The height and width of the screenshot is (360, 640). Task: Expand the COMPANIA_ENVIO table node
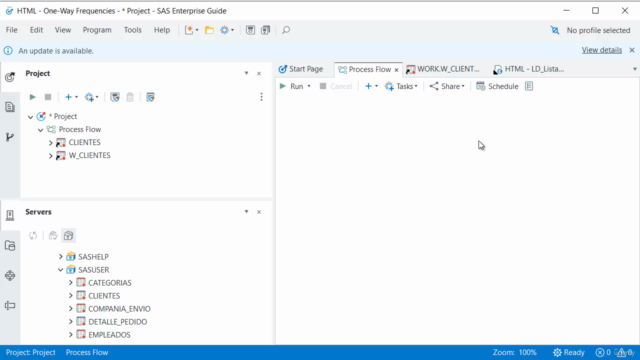(71, 309)
